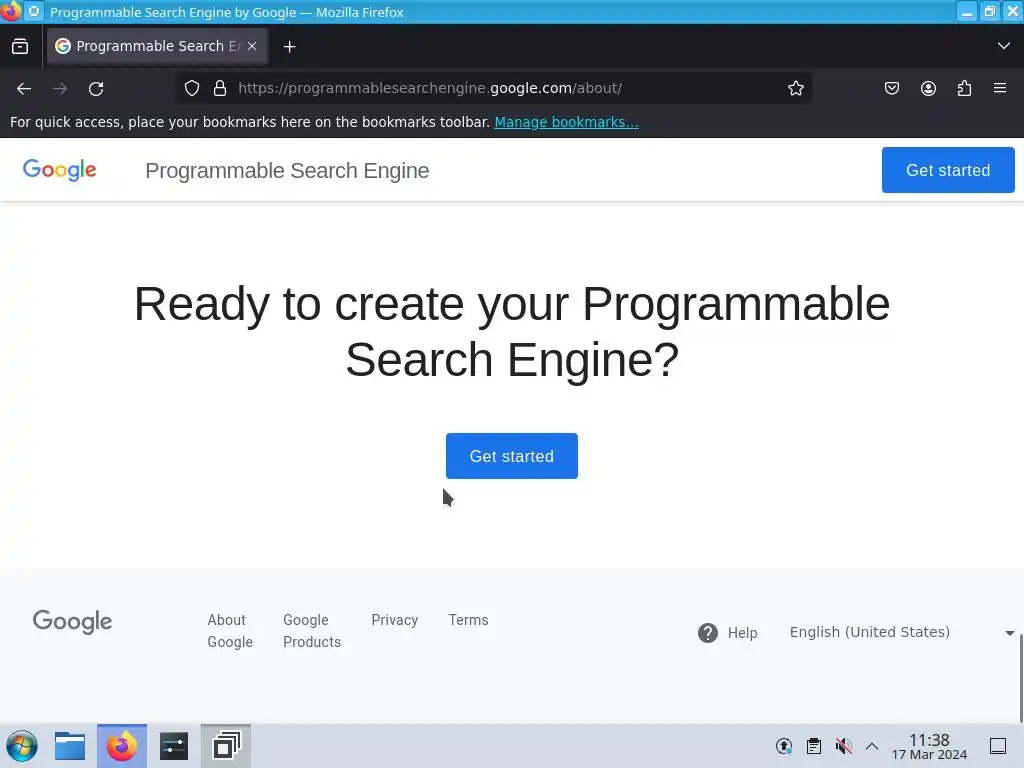The width and height of the screenshot is (1024, 768).
Task: Restore down the Firefox window
Action: tap(990, 12)
